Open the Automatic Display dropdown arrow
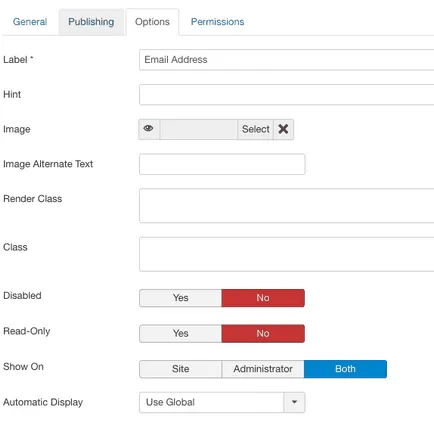Viewport: 434px width, 426px height. point(294,402)
